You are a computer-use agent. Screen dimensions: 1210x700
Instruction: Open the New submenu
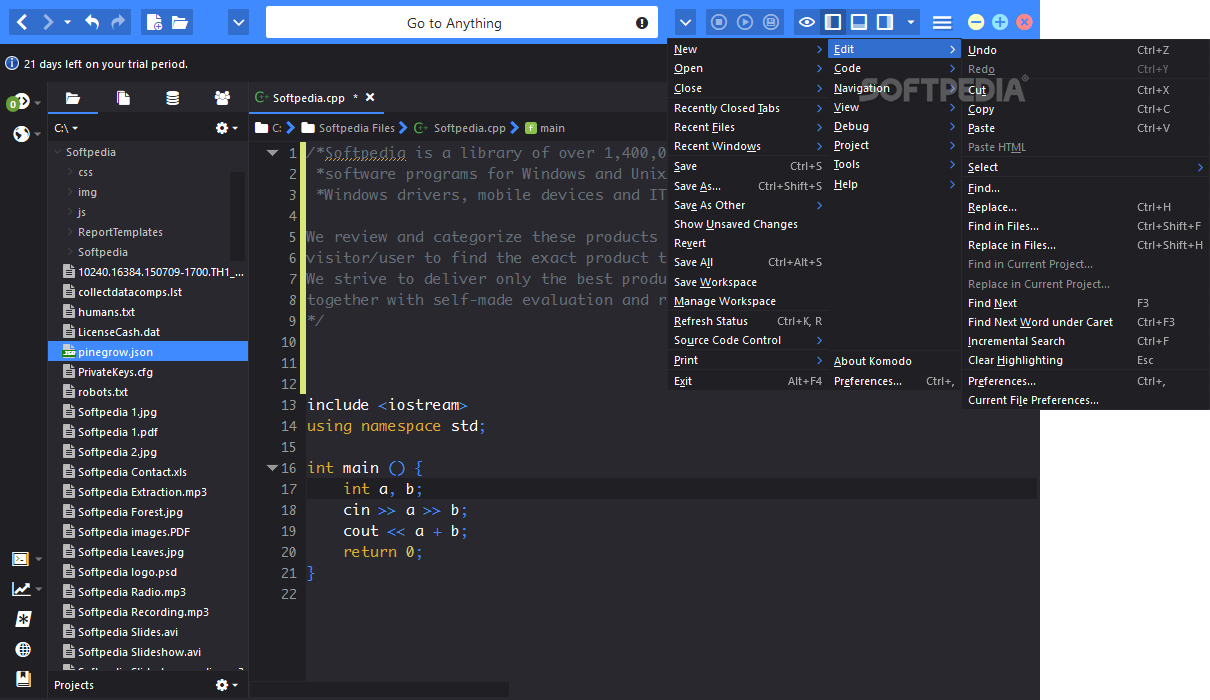748,49
